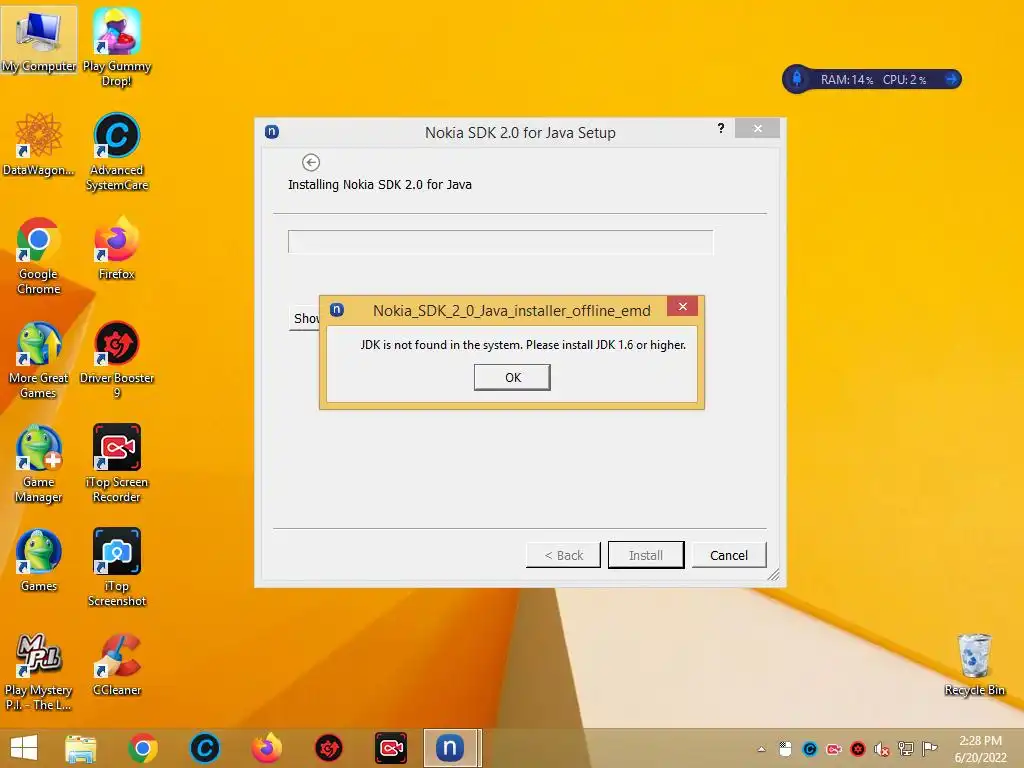Click the back arrow in setup header
This screenshot has height=768, width=1024.
coord(311,162)
